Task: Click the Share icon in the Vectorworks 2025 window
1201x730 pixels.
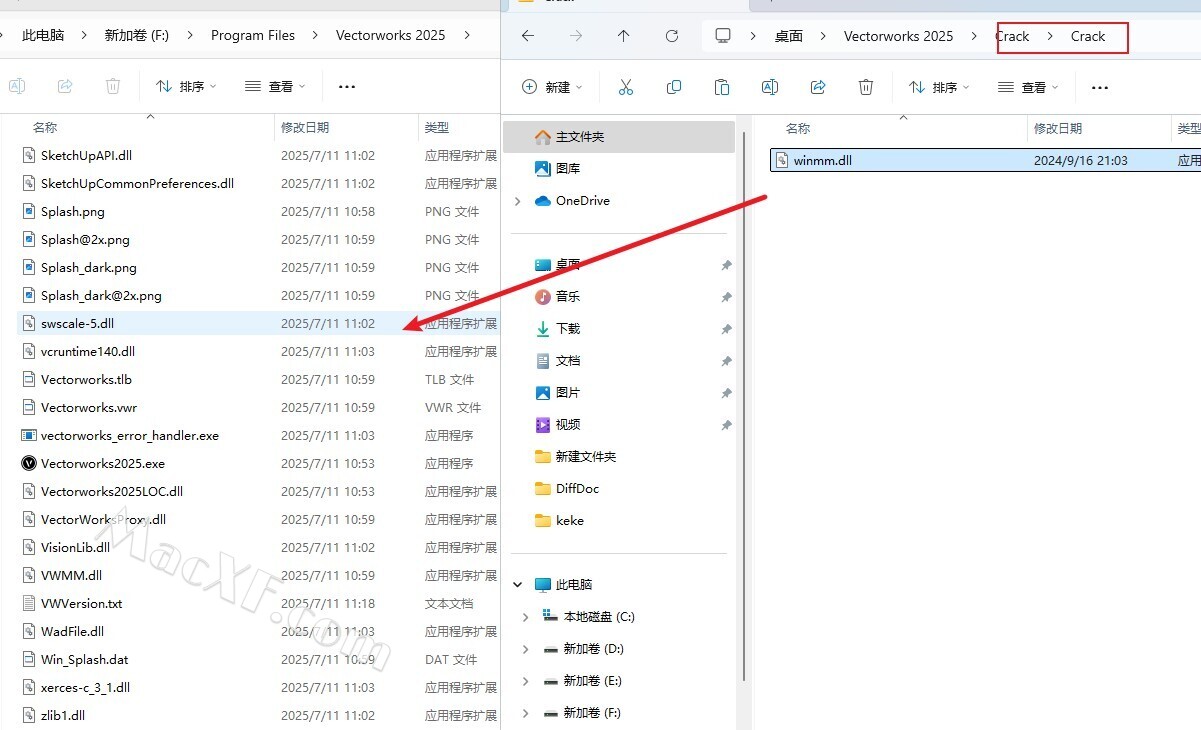Action: [x=65, y=86]
